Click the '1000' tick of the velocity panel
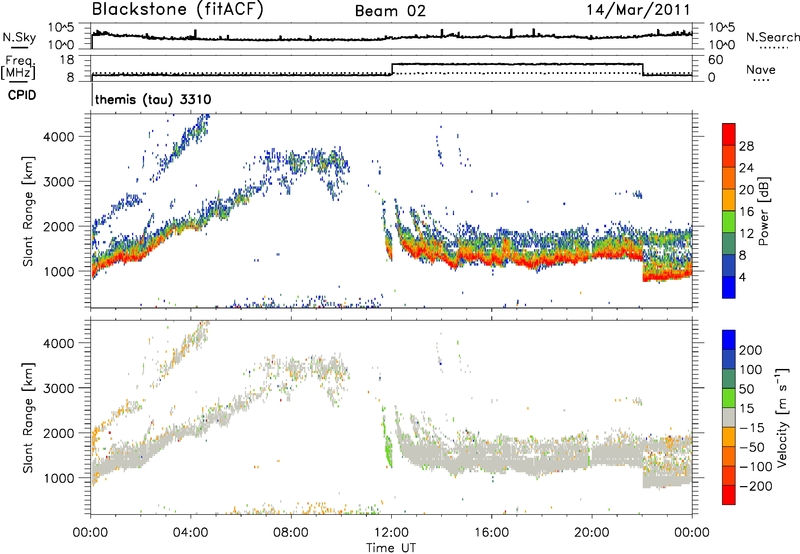 tap(58, 478)
